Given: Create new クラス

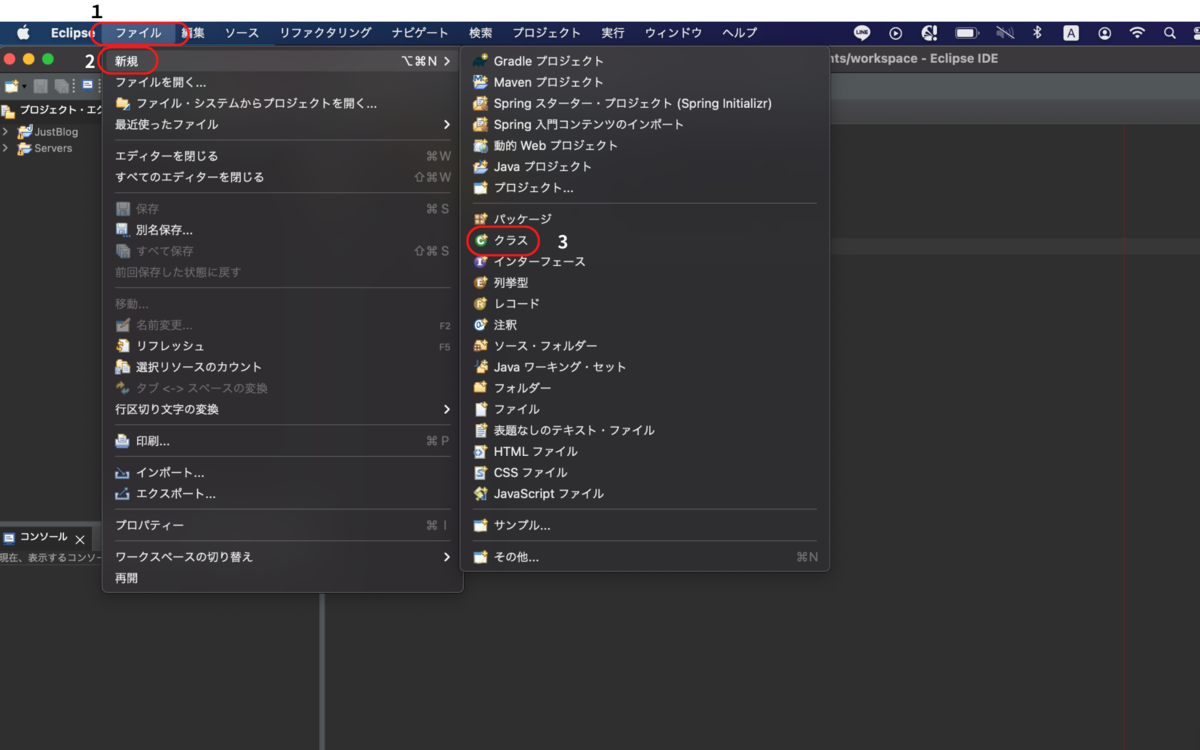Looking at the screenshot, I should (x=645, y=240).
